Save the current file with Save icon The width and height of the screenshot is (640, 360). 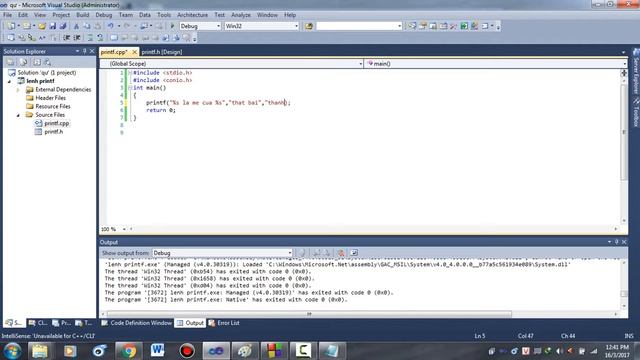click(x=53, y=26)
